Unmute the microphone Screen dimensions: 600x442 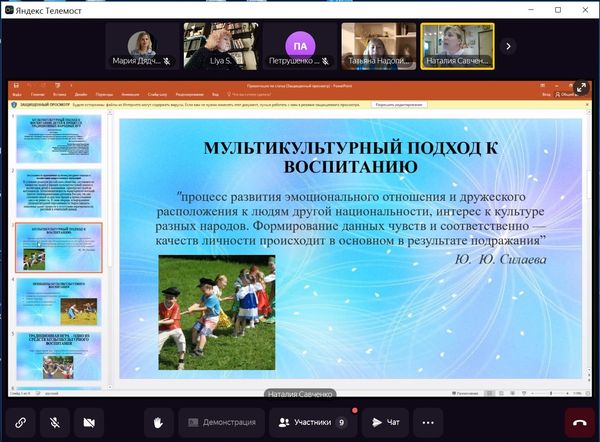56,422
